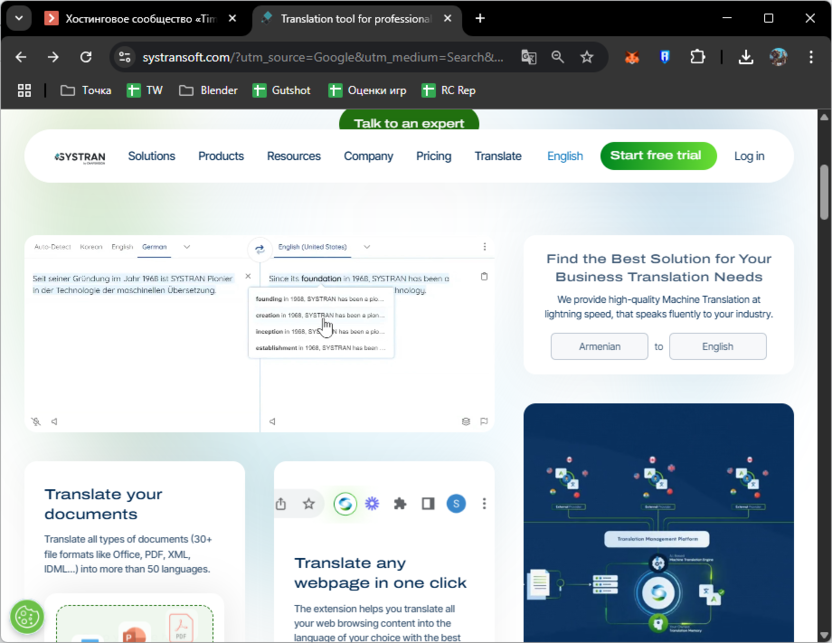Play translated text audio speaker

[x=272, y=422]
